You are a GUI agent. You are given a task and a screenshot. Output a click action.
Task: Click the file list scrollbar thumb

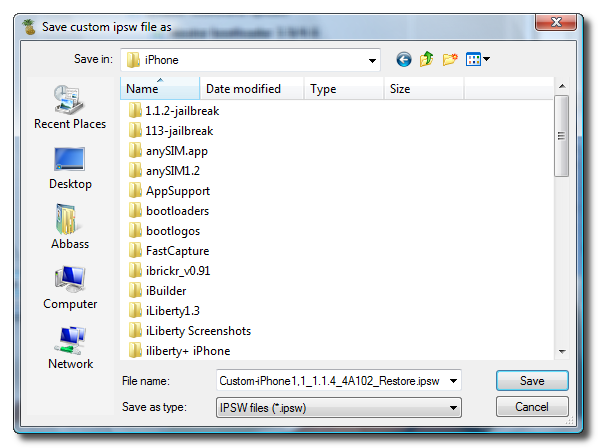click(561, 136)
